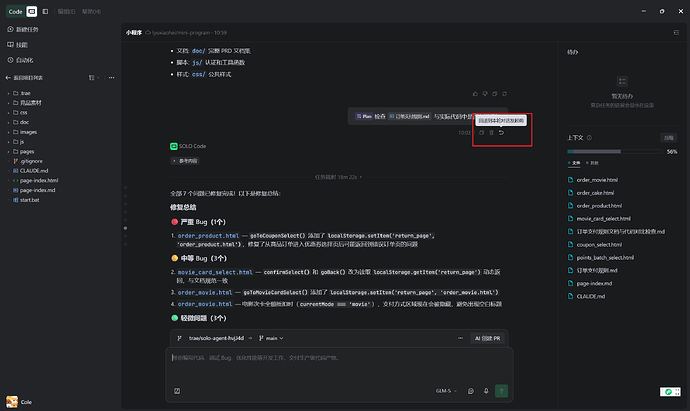Open branch bar more options ellipsis
Image resolution: width=690 pixels, height=411 pixels.
[460, 338]
